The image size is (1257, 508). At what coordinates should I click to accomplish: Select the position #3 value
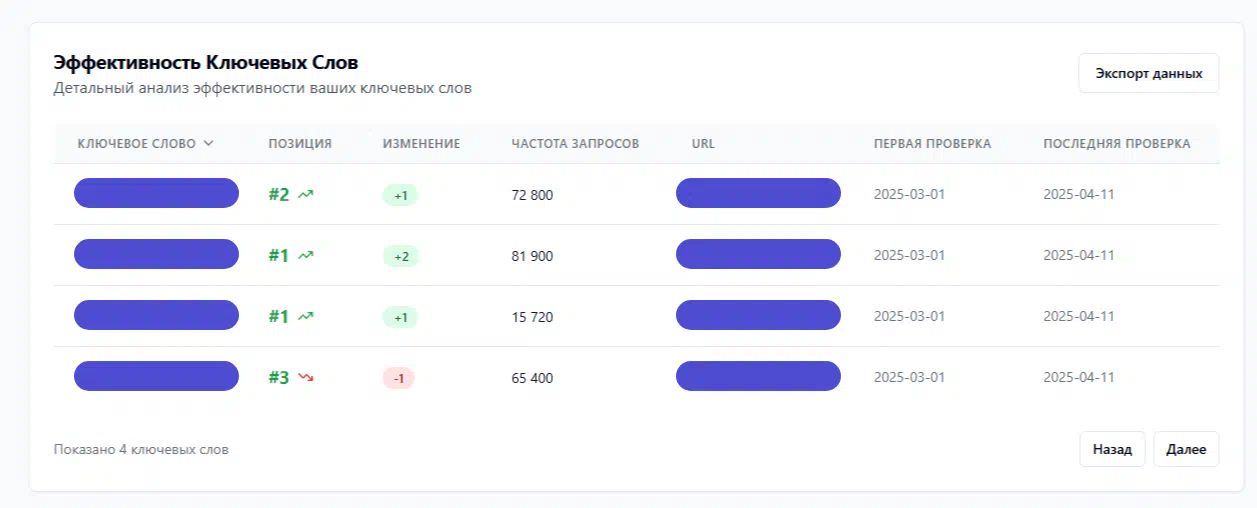(279, 378)
